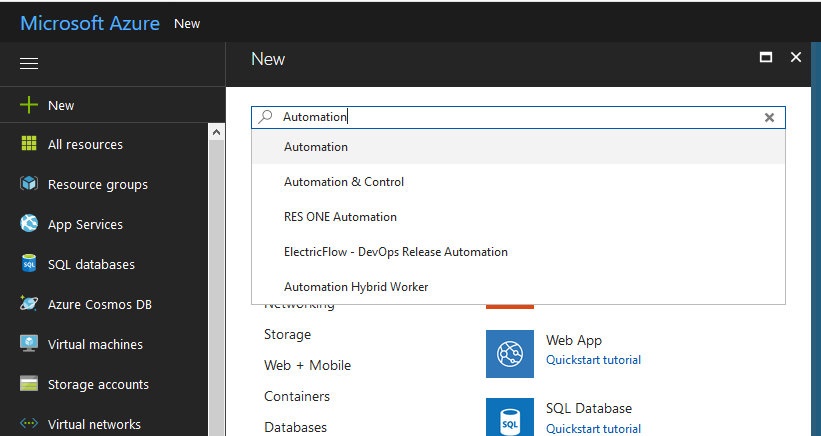Open Virtual machines monitor icon

[29, 343]
